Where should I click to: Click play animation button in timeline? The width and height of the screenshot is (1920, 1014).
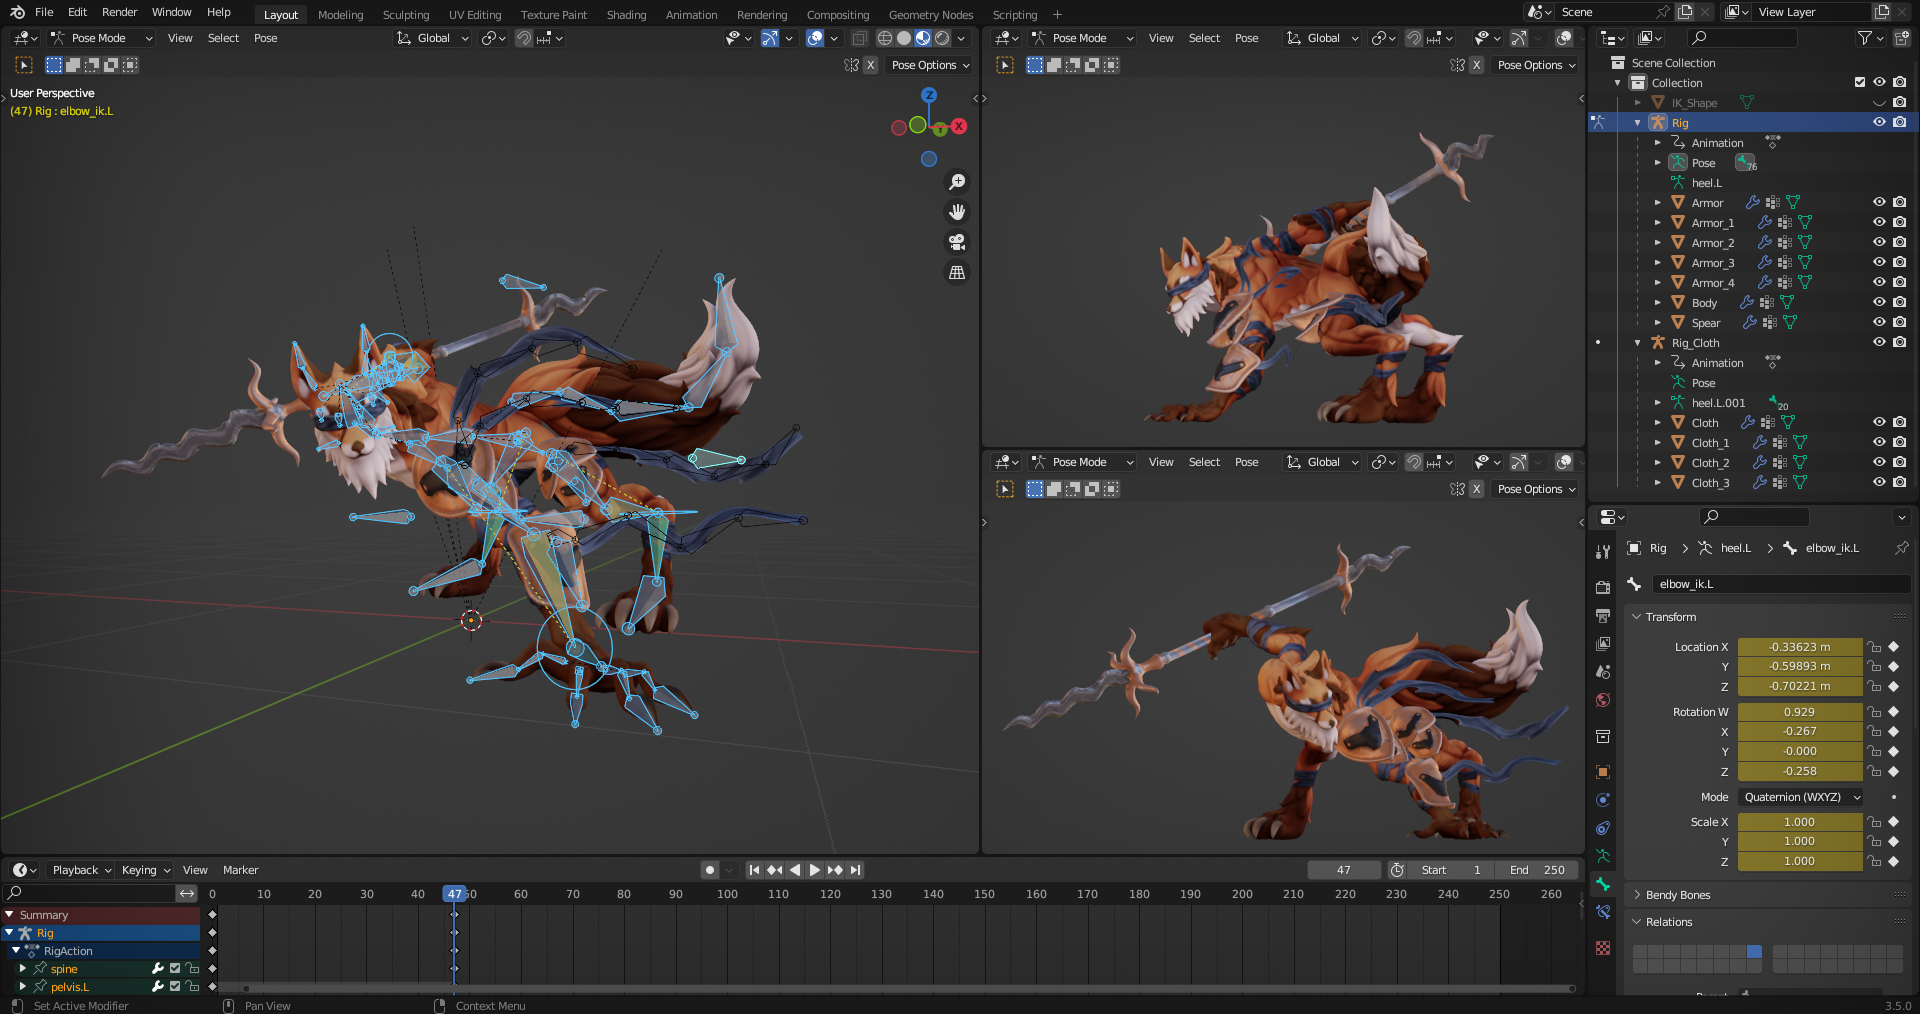815,870
